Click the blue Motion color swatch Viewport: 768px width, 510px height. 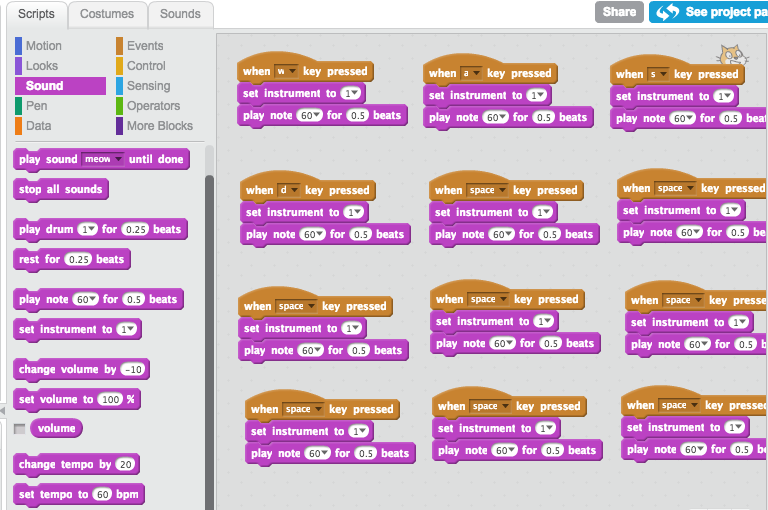19,46
